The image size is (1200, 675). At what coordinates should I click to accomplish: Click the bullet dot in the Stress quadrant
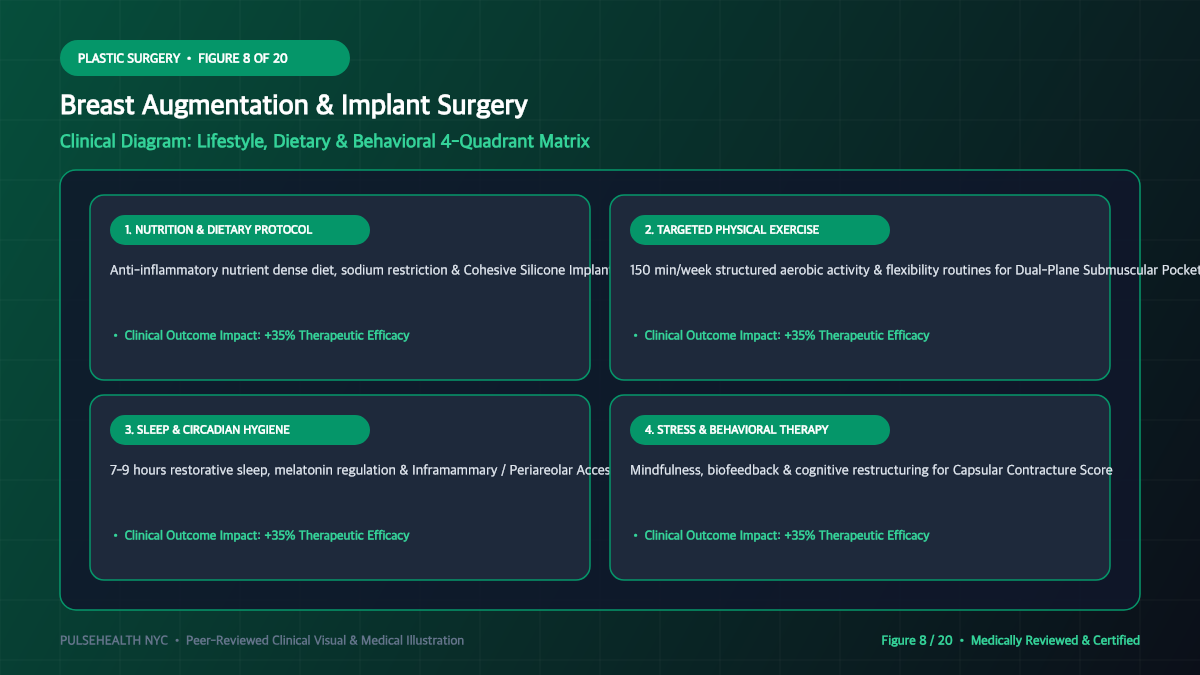(x=635, y=536)
